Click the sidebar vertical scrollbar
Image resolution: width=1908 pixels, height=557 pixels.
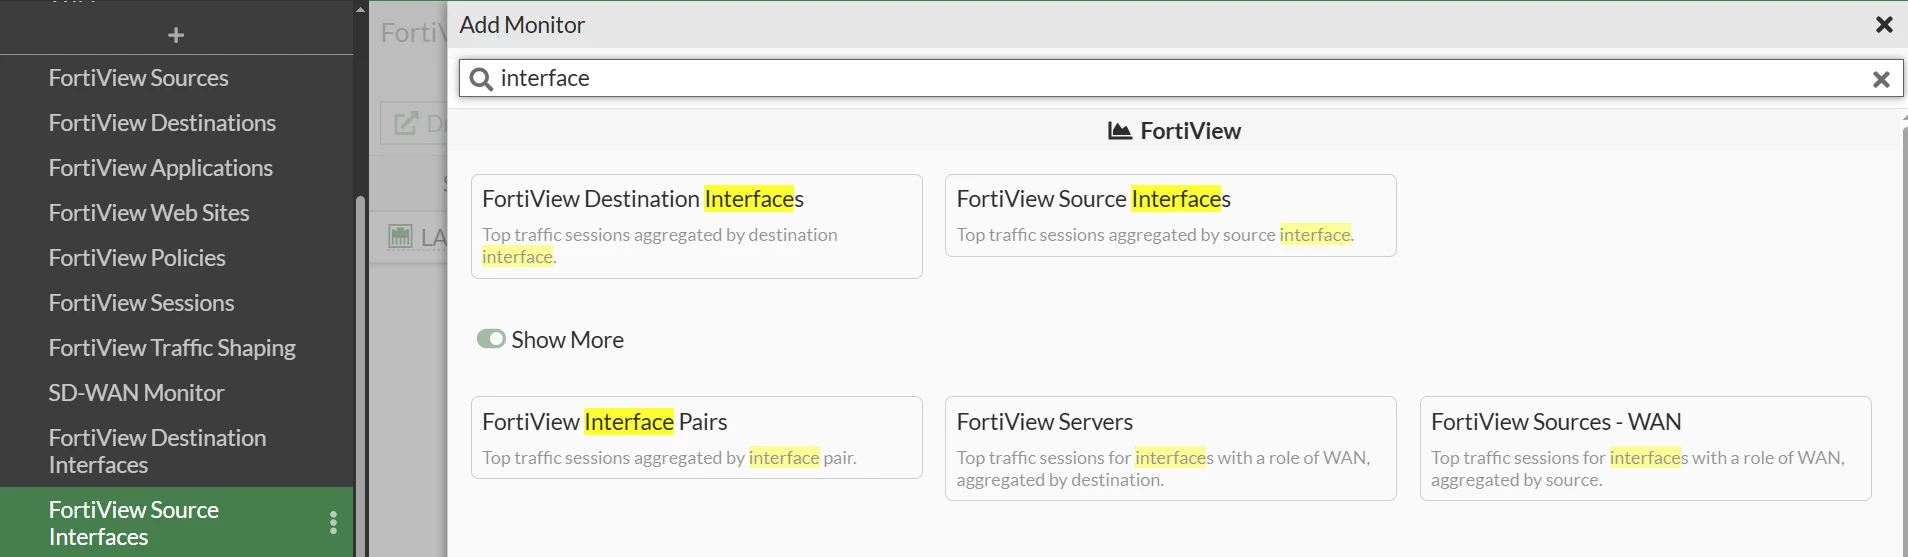tap(361, 375)
